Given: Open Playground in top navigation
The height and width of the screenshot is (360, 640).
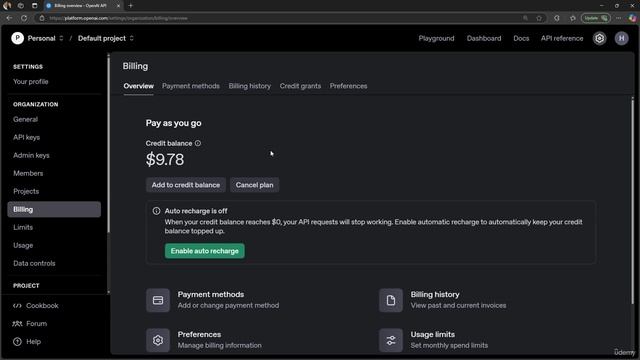Looking at the screenshot, I should 436,38.
